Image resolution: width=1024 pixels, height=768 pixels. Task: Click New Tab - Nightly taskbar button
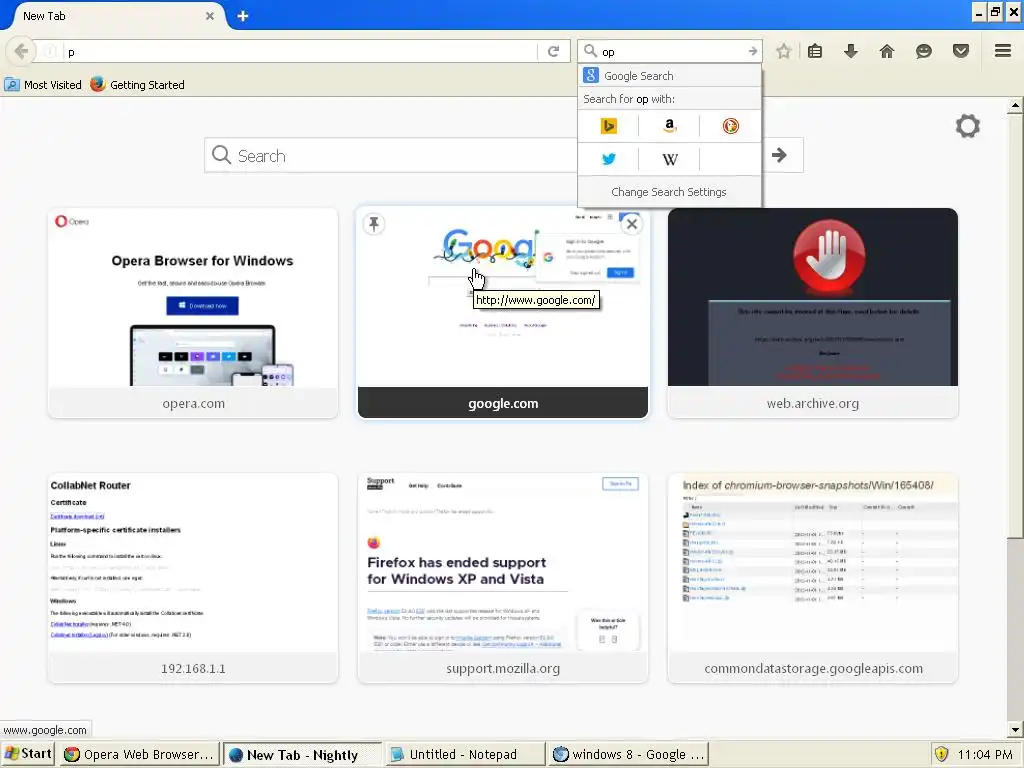[x=302, y=754]
